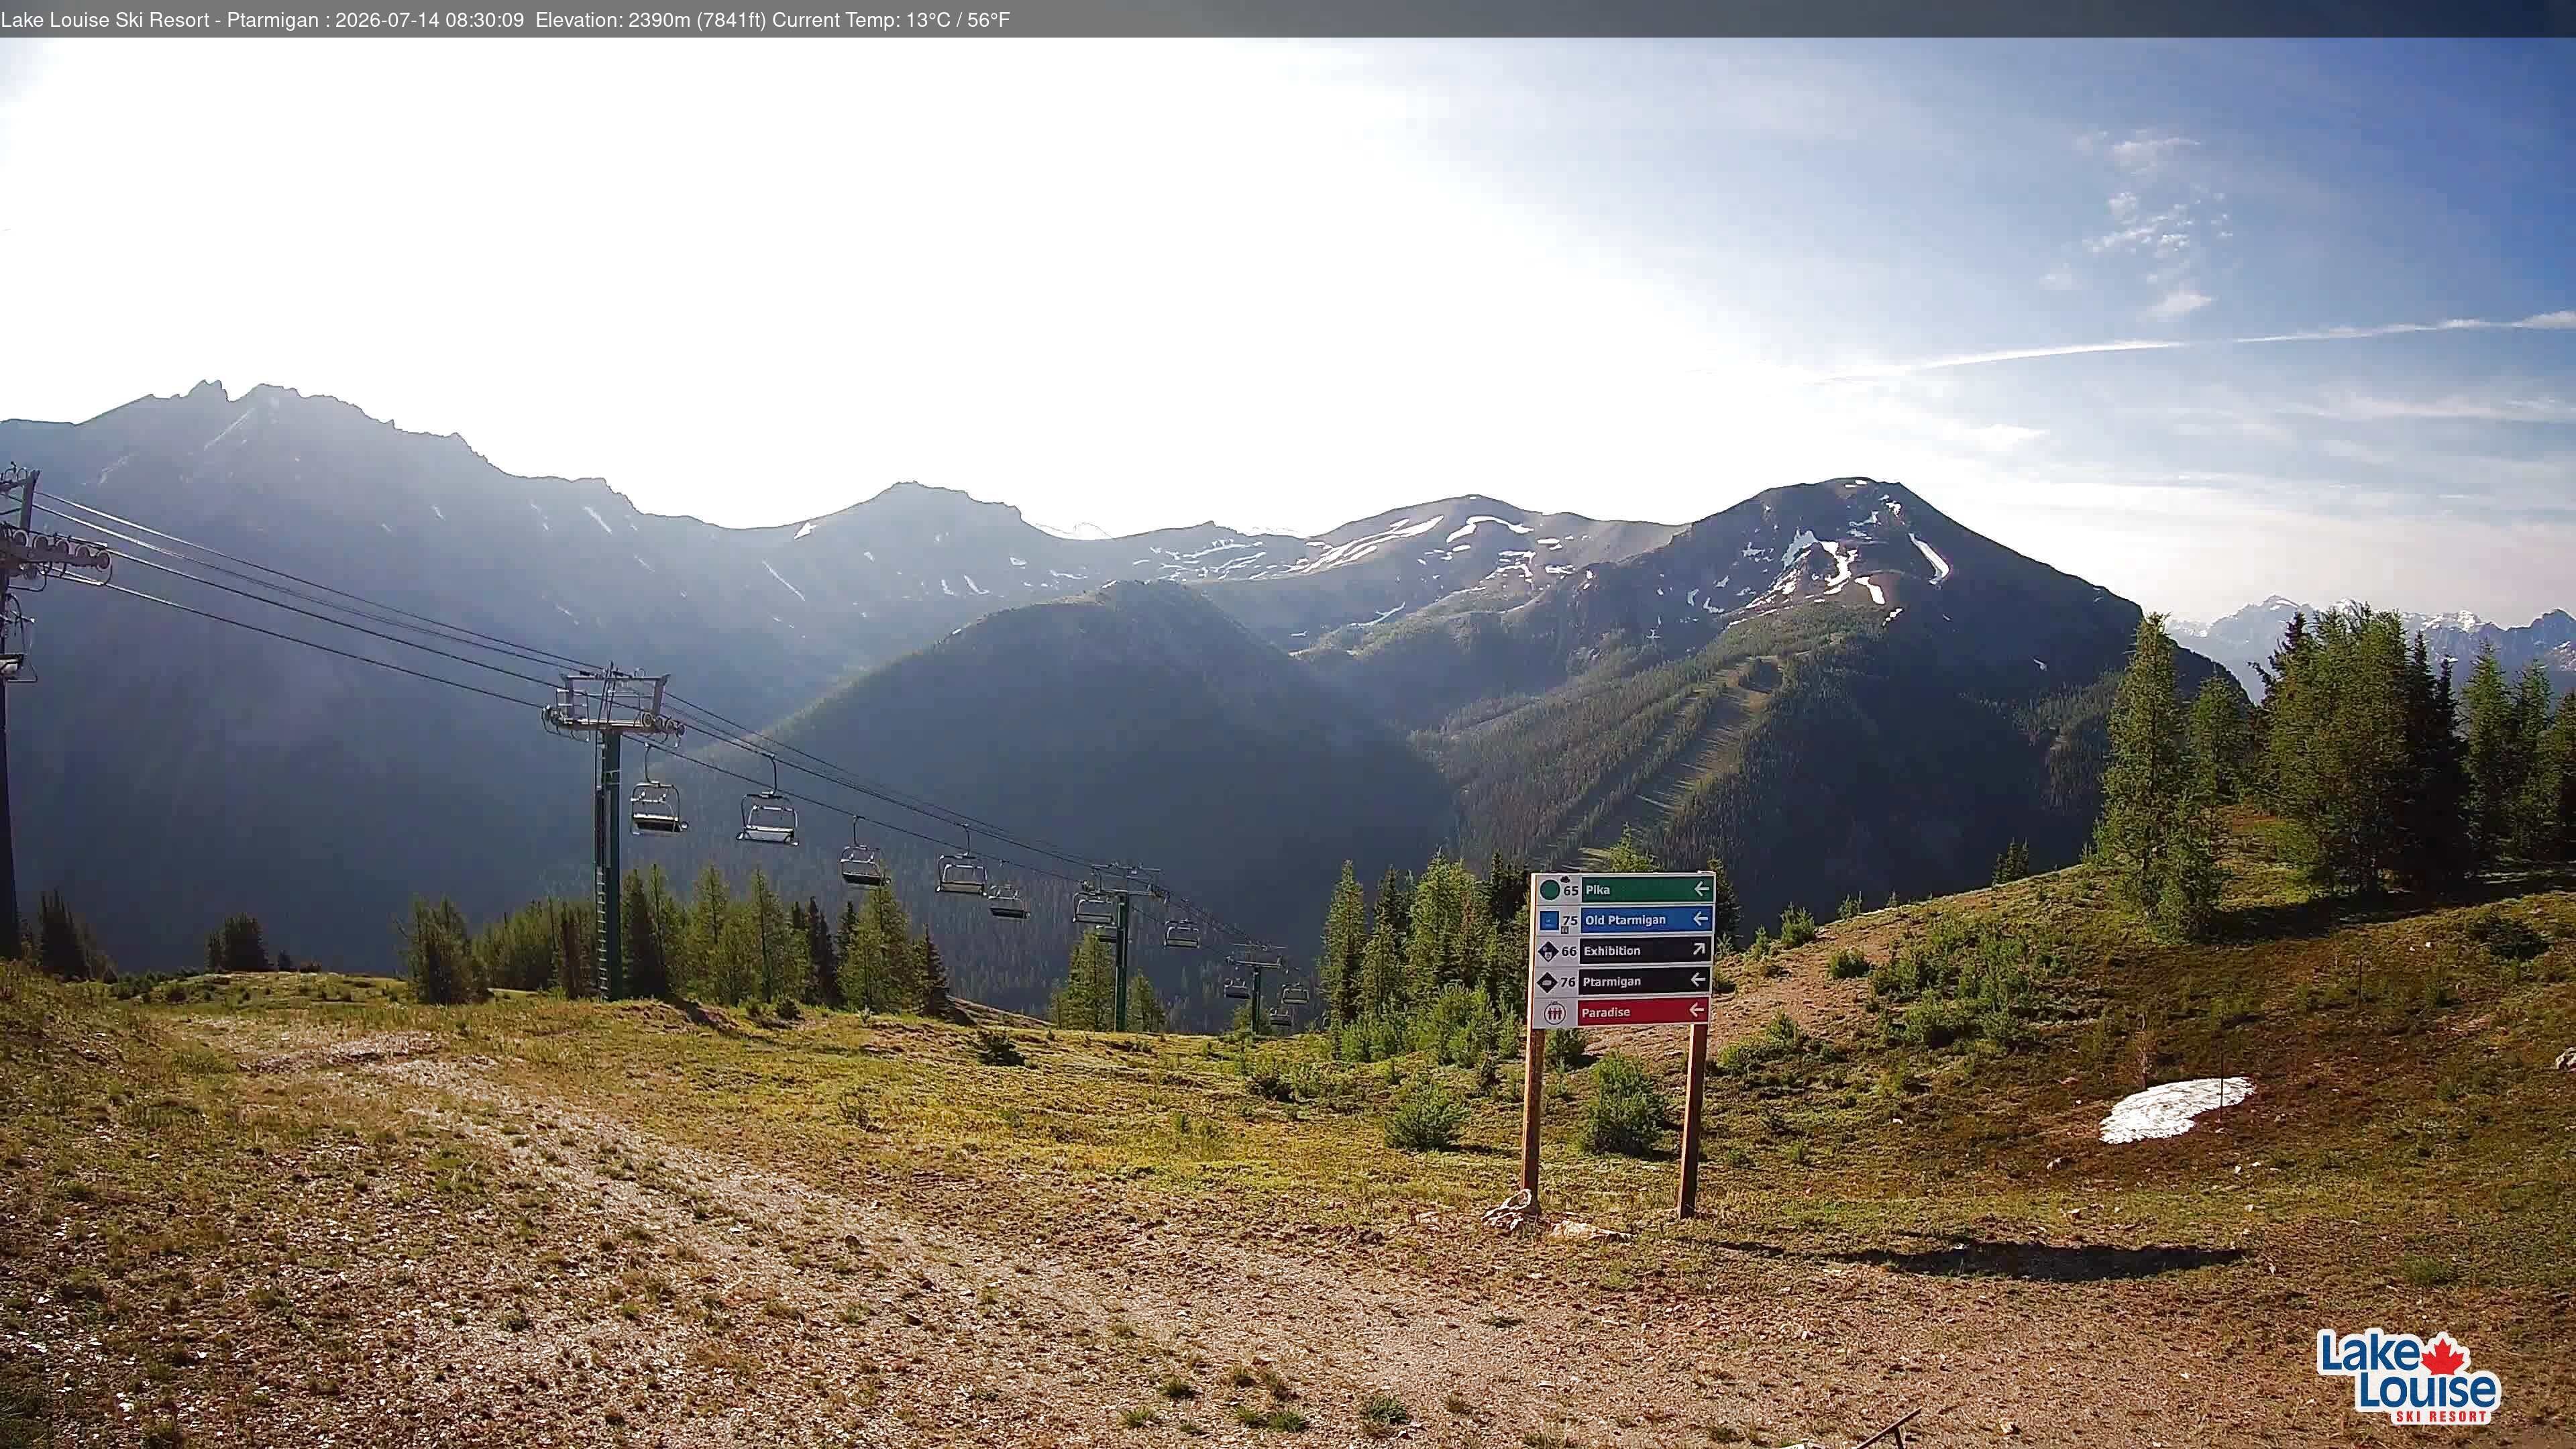Click the left arrow on the Pika sign

(1702, 889)
